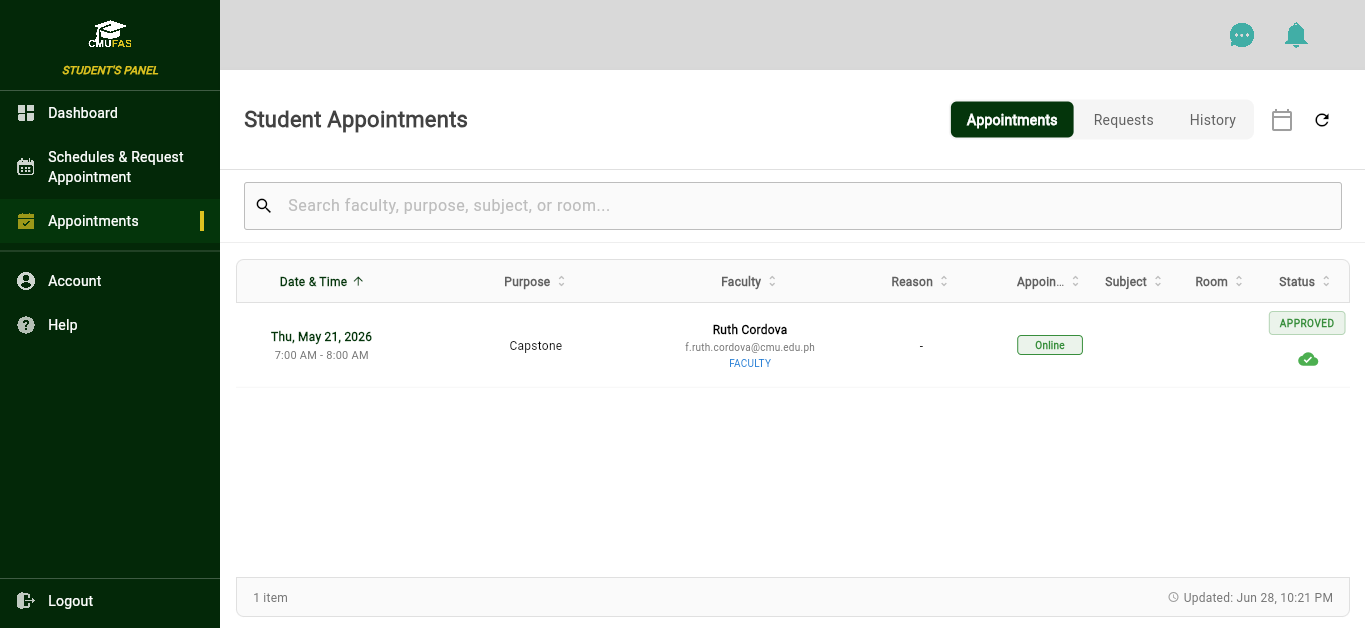Screen dimensions: 1365x628
Task: Sort the Reason column
Action: 920,282
